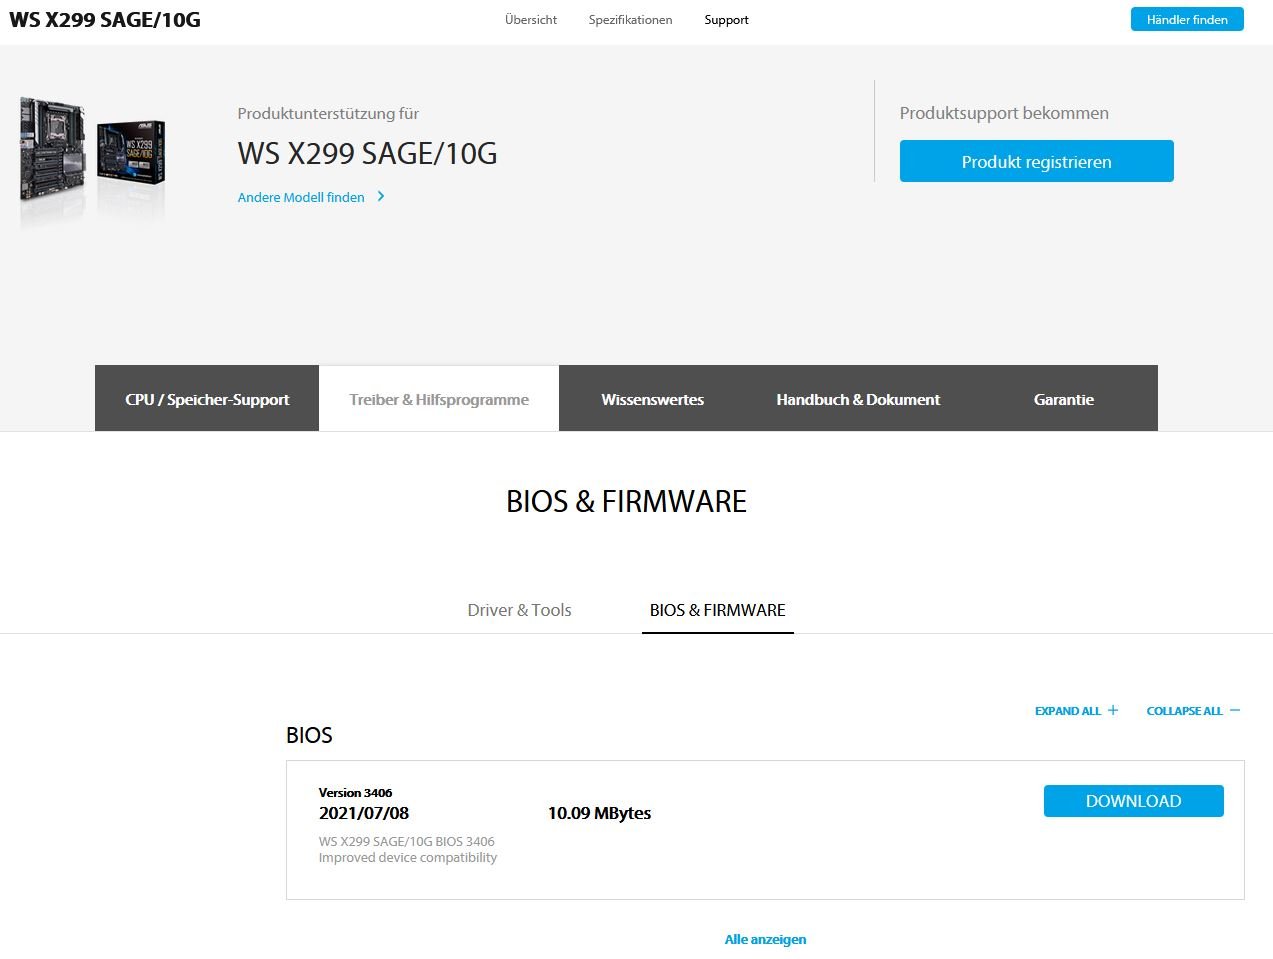The width and height of the screenshot is (1273, 959).
Task: Expand all entries with EXPAND ALL
Action: [x=1076, y=711]
